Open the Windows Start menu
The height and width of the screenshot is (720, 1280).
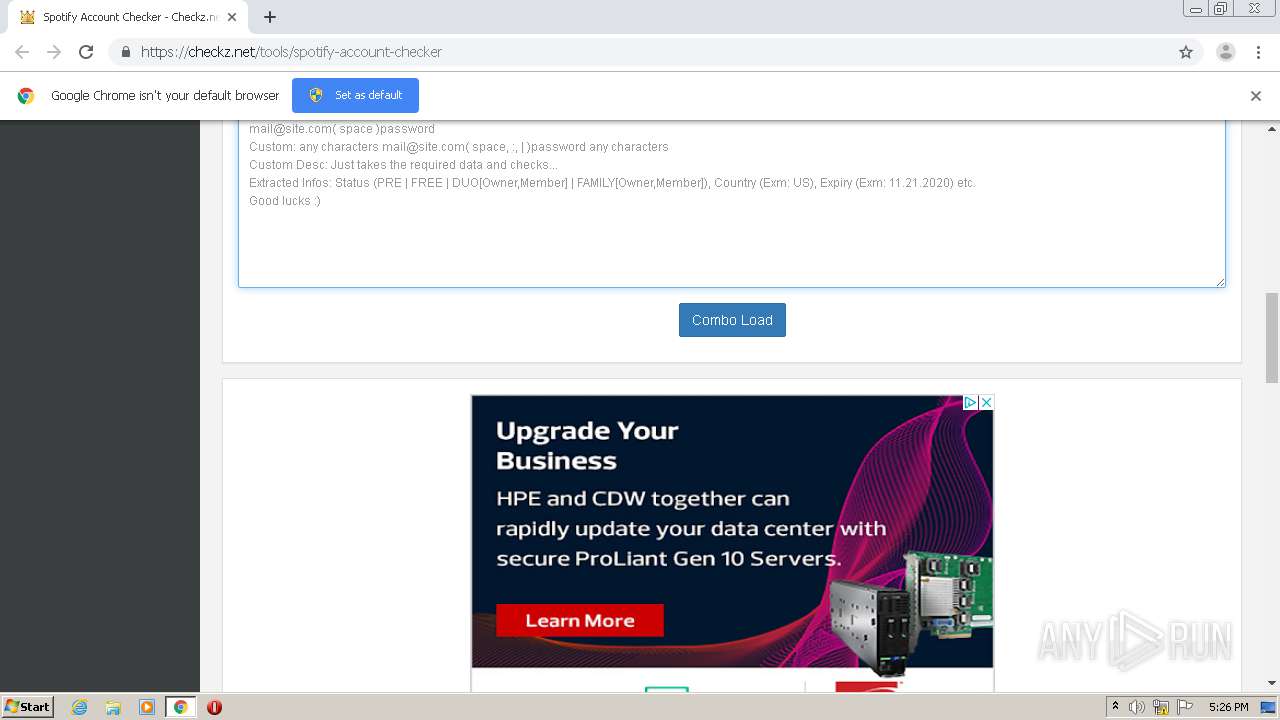(28, 707)
